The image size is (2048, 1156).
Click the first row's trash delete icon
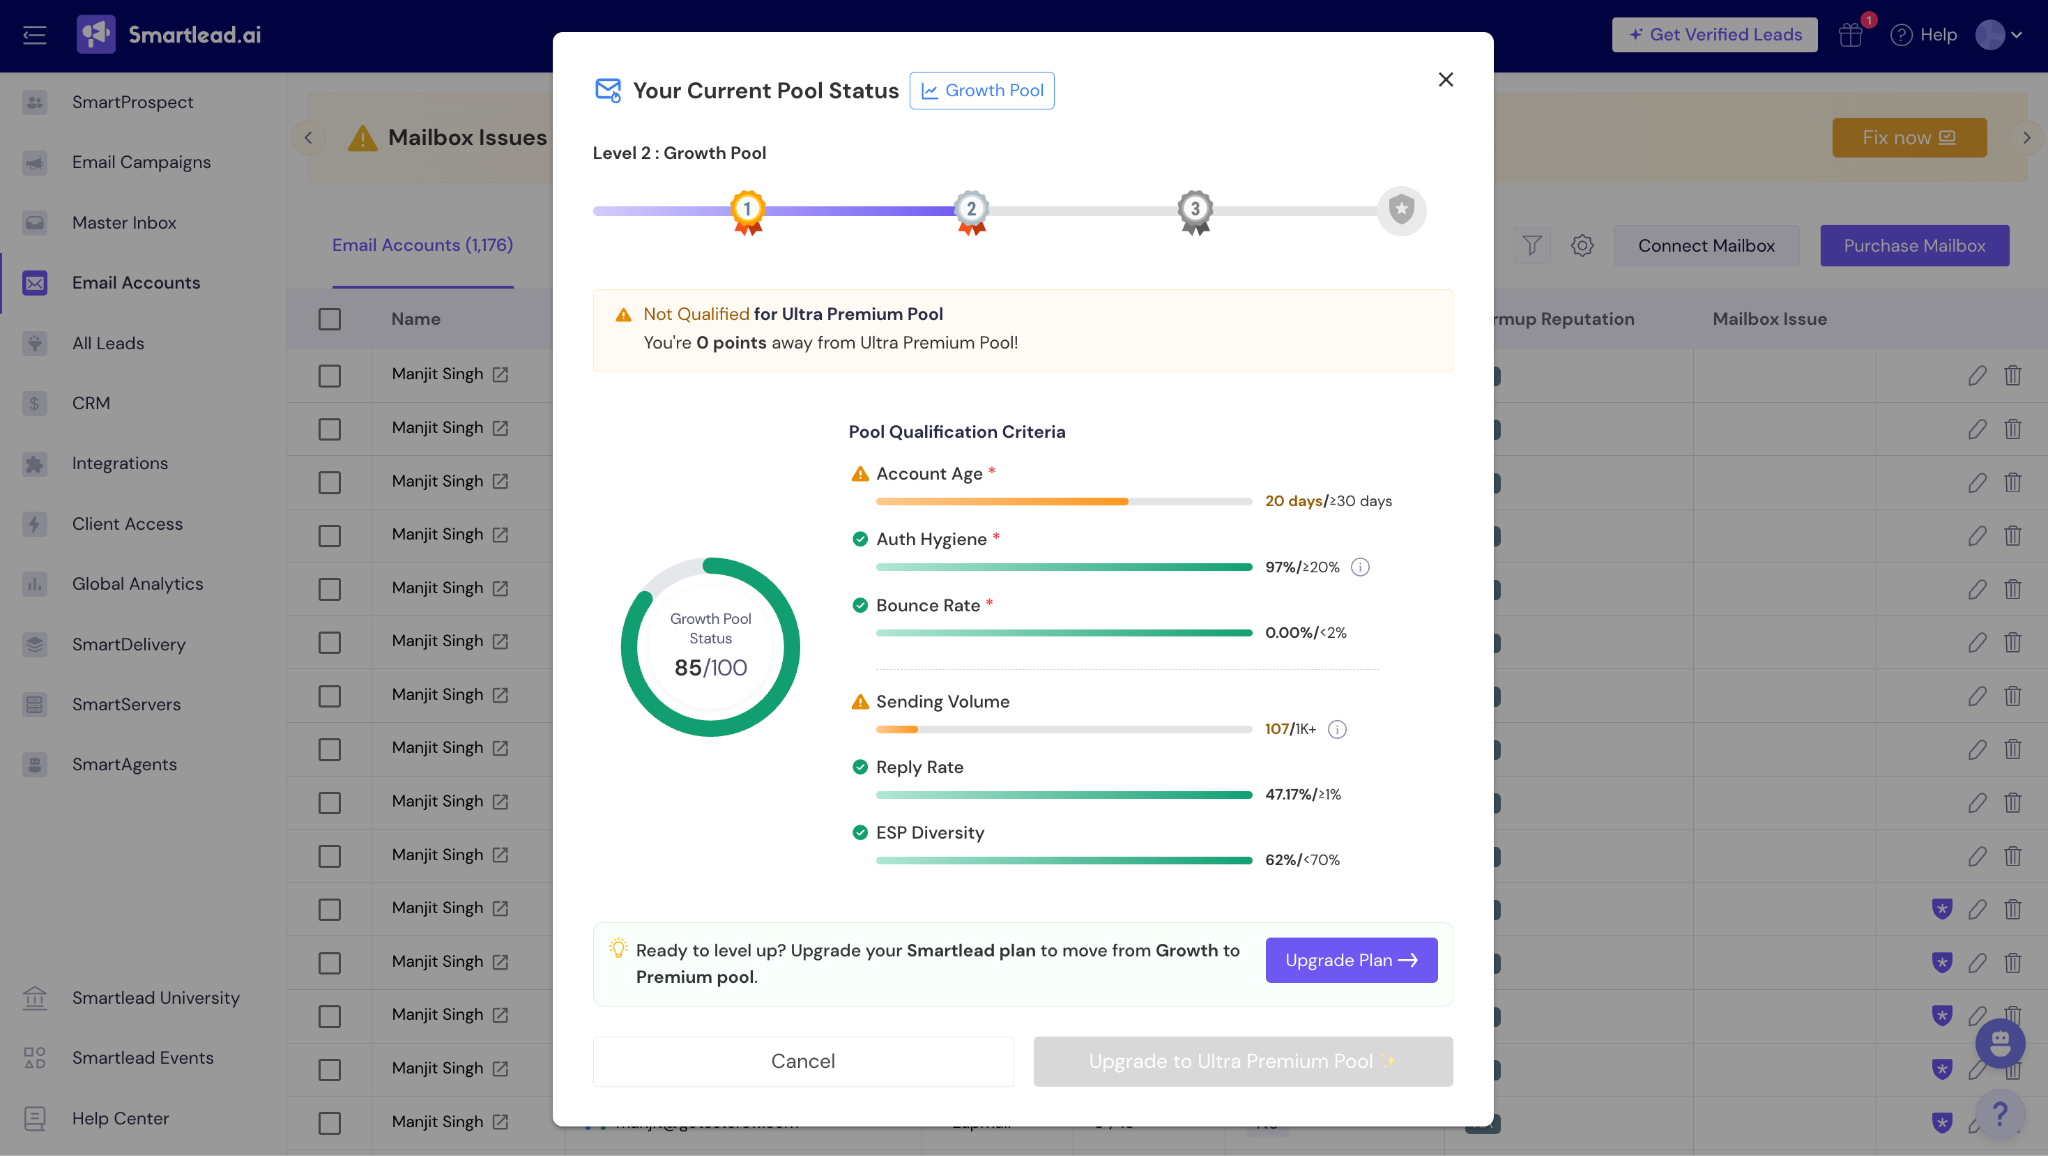point(2013,375)
